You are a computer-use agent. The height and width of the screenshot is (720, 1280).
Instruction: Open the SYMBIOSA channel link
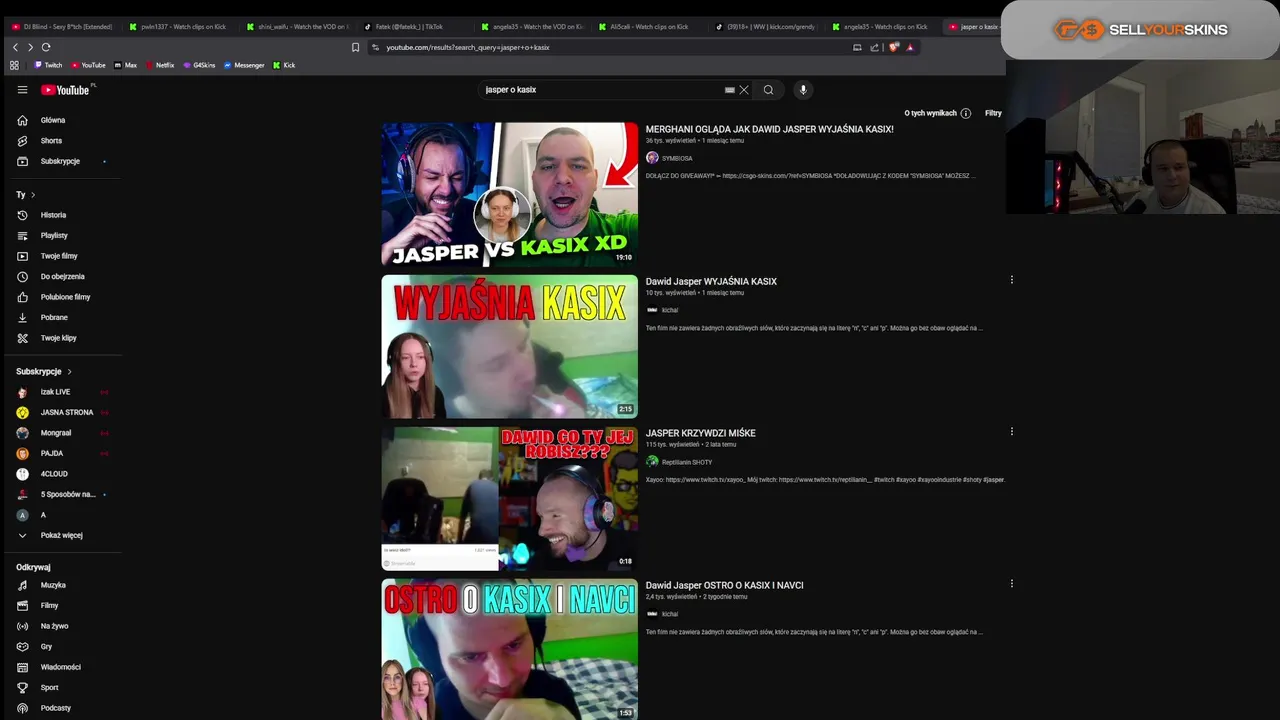[x=677, y=158]
